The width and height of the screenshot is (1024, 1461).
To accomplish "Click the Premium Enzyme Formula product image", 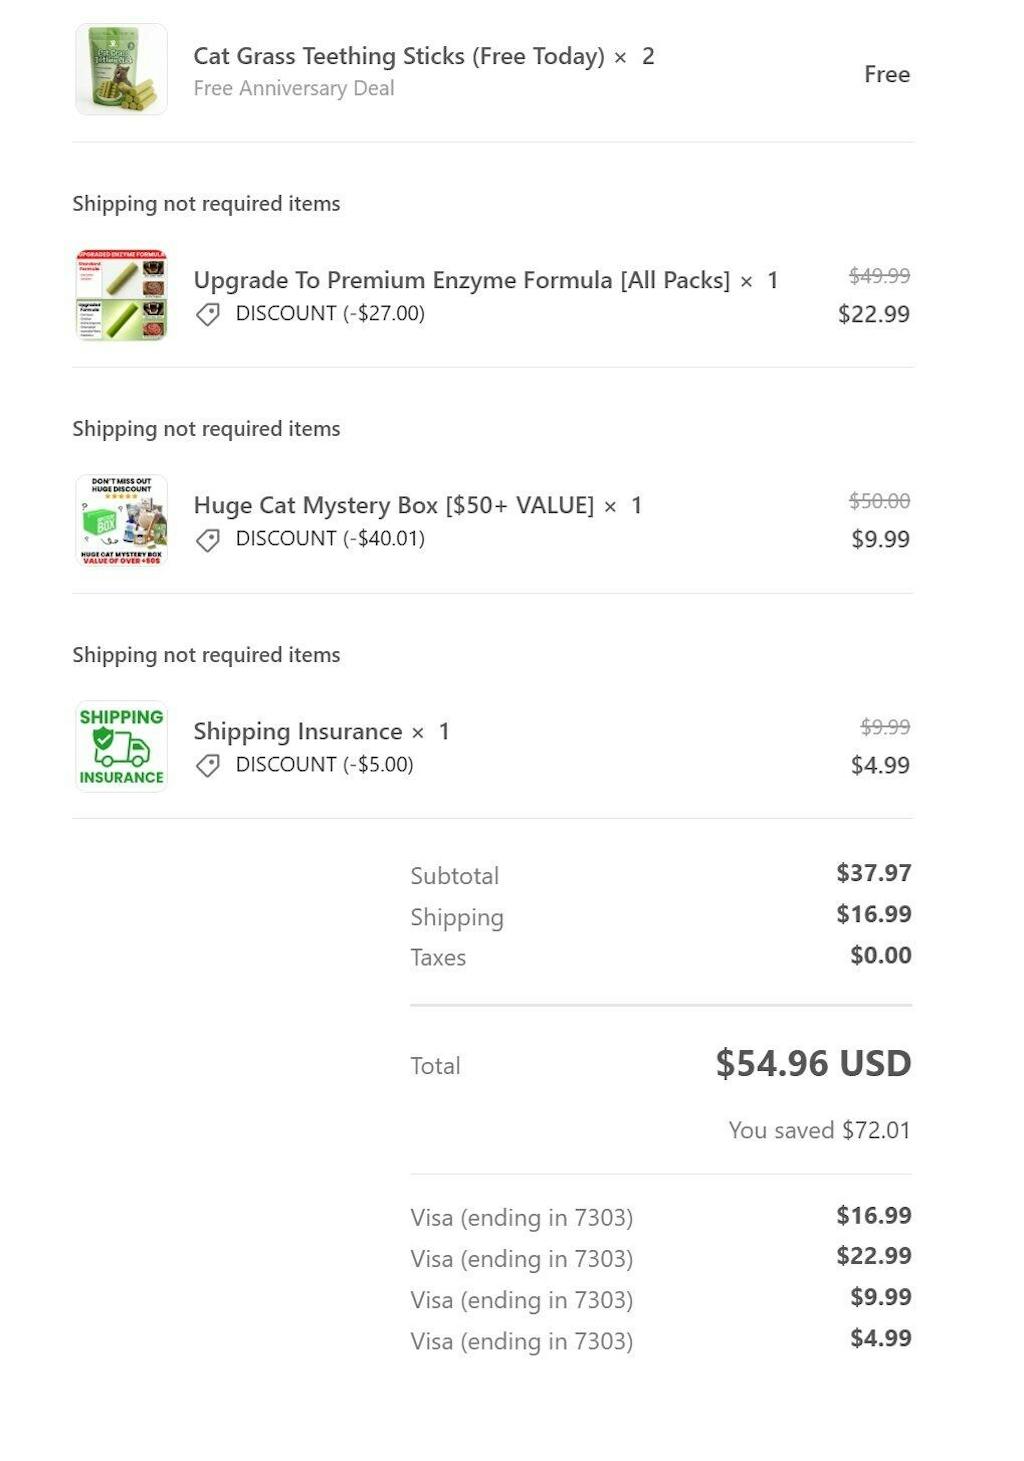I will [x=121, y=295].
